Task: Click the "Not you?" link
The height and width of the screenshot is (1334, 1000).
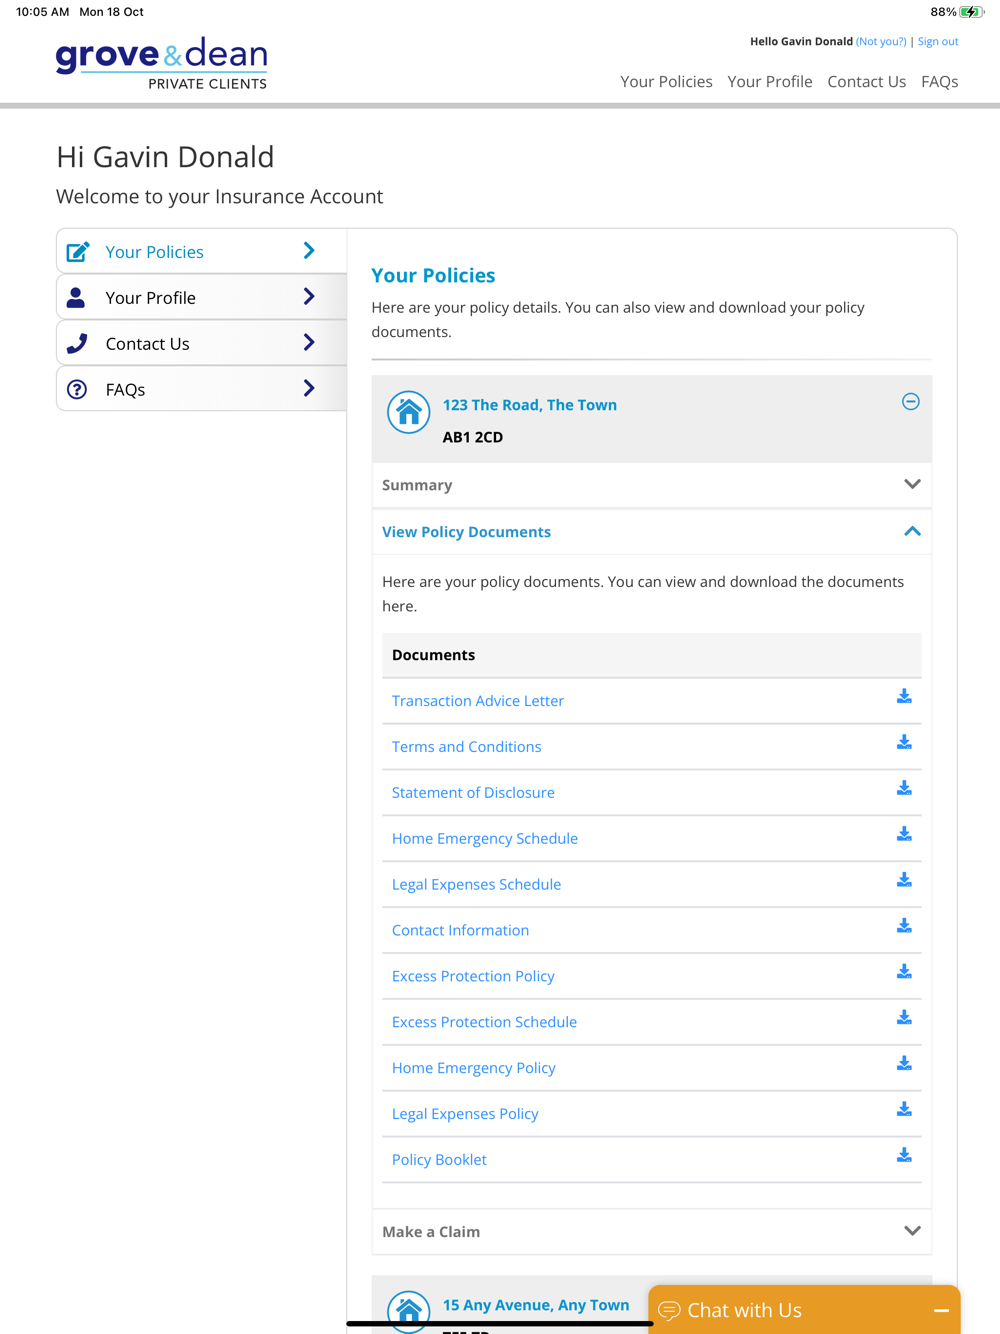Action: tap(881, 42)
